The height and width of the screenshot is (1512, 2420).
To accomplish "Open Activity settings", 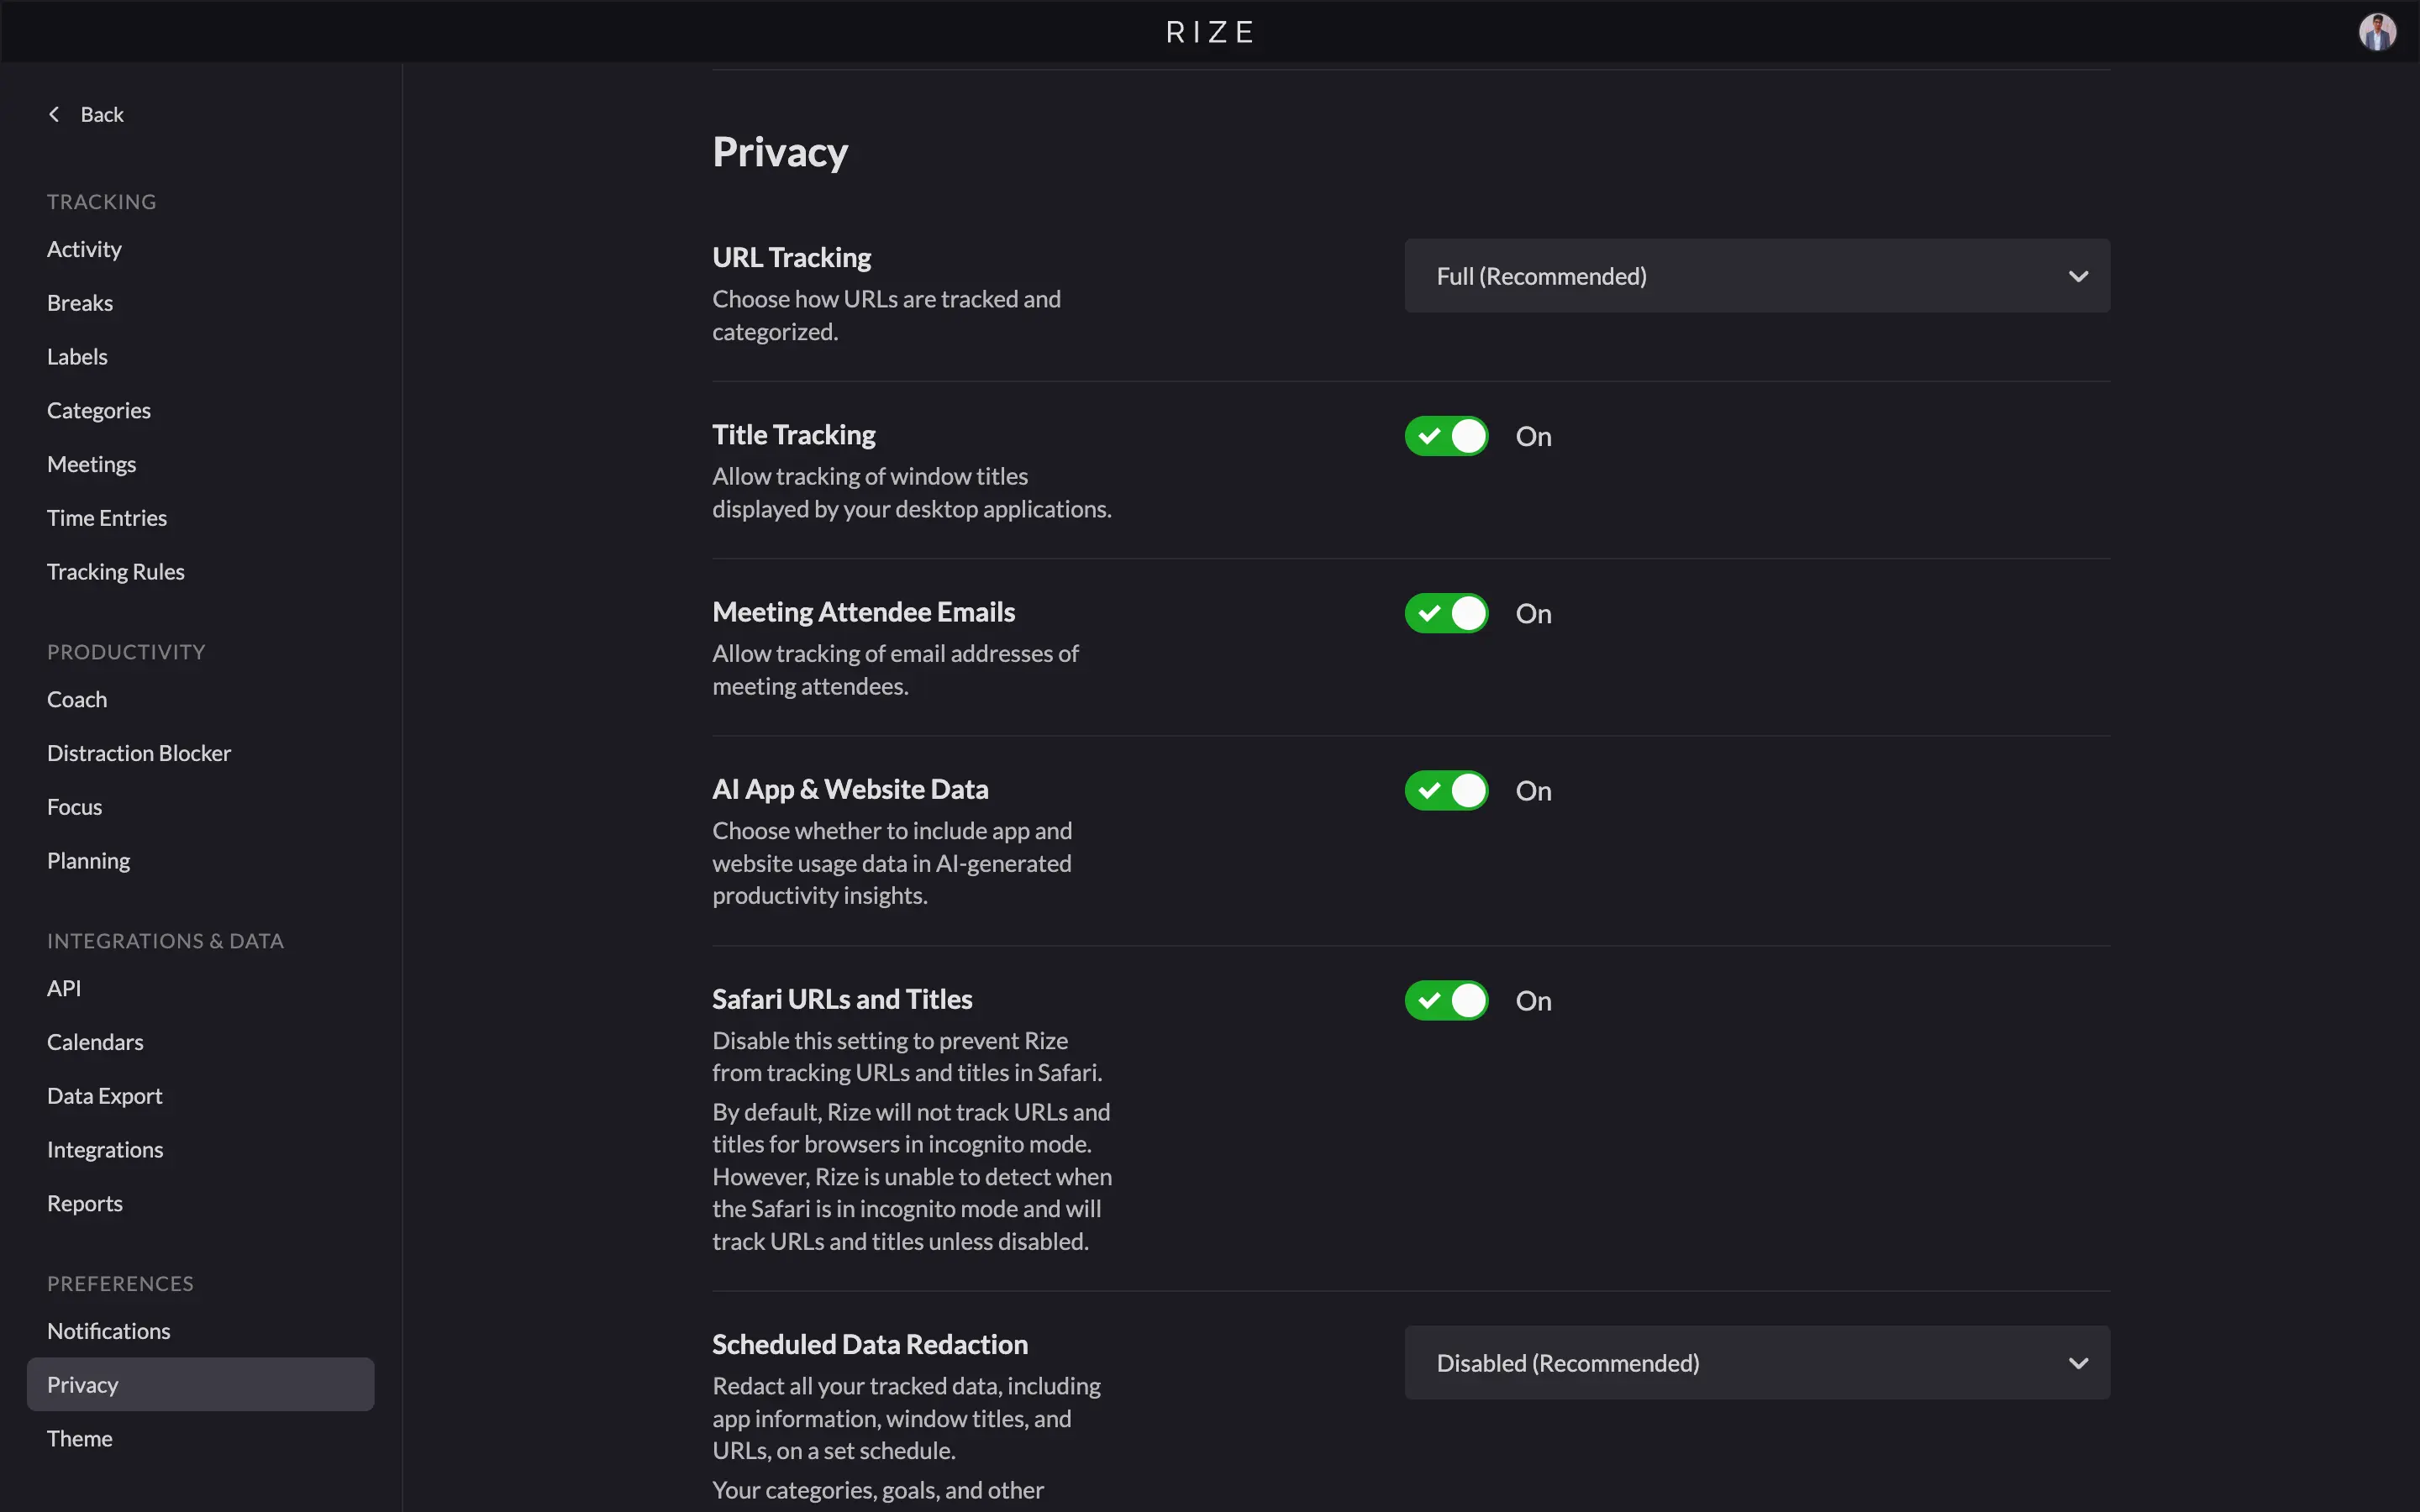I will (x=84, y=249).
